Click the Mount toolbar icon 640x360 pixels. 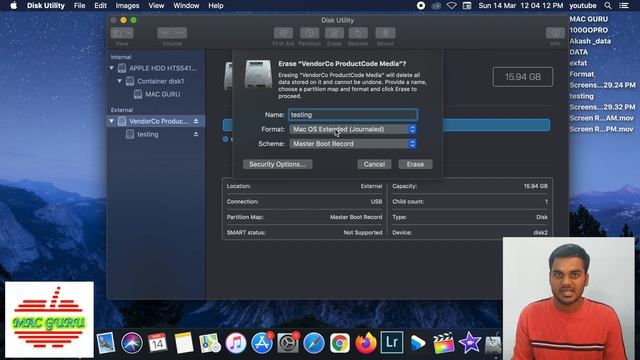[x=385, y=33]
